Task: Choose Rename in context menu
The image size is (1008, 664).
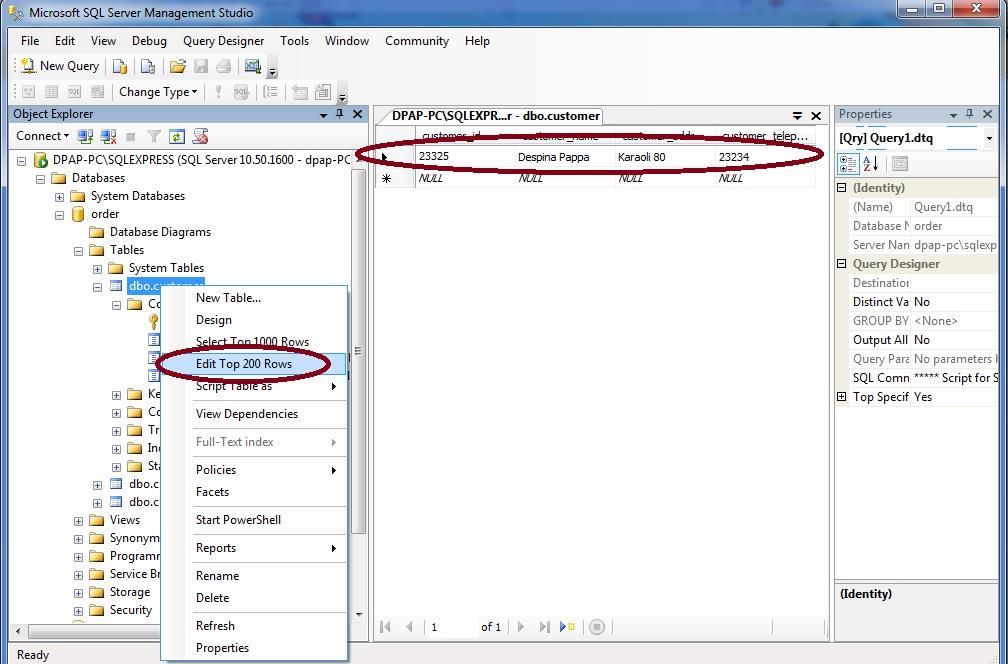Action: pyautogui.click(x=252, y=576)
